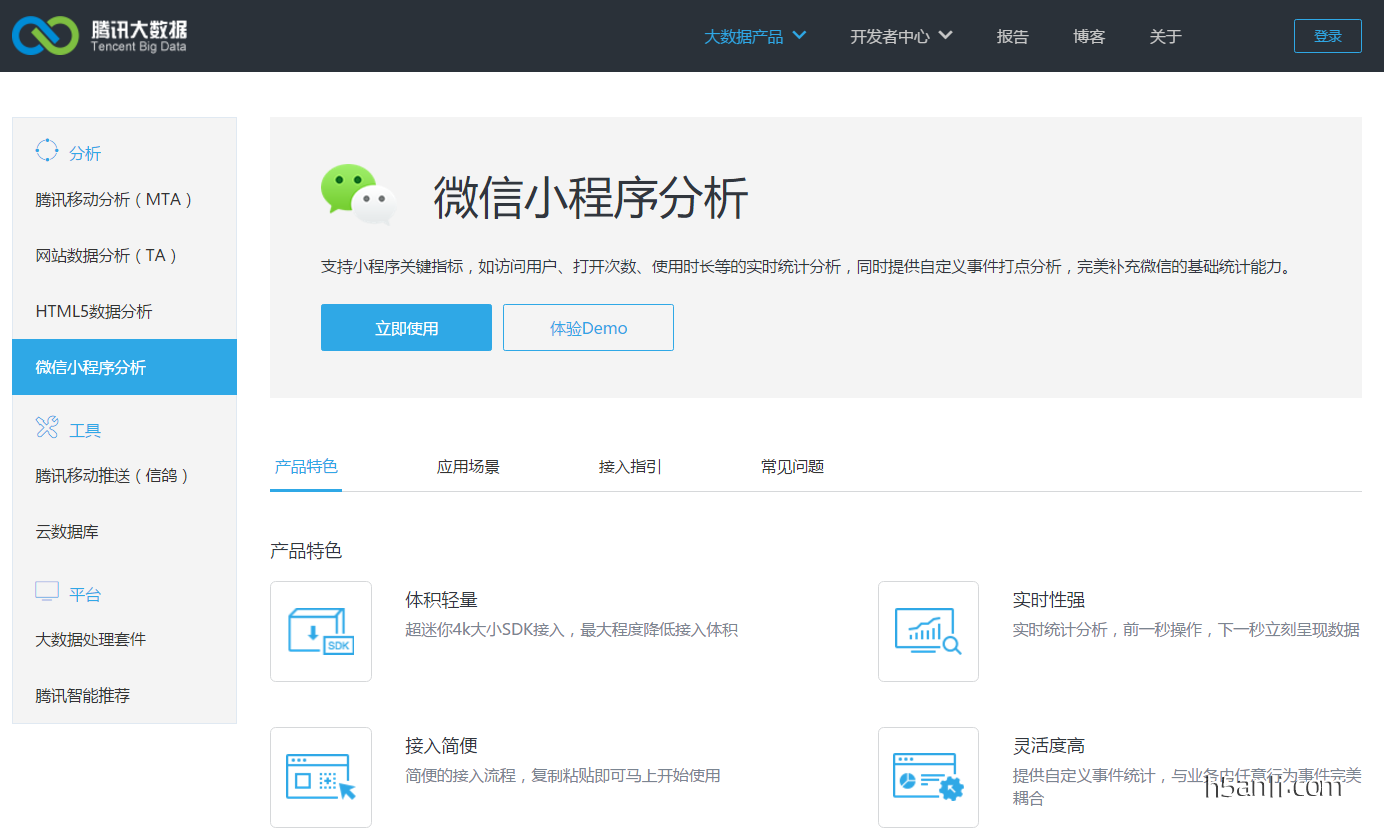
Task: Click the SDK box icon for 体积轻量
Action: [x=321, y=631]
